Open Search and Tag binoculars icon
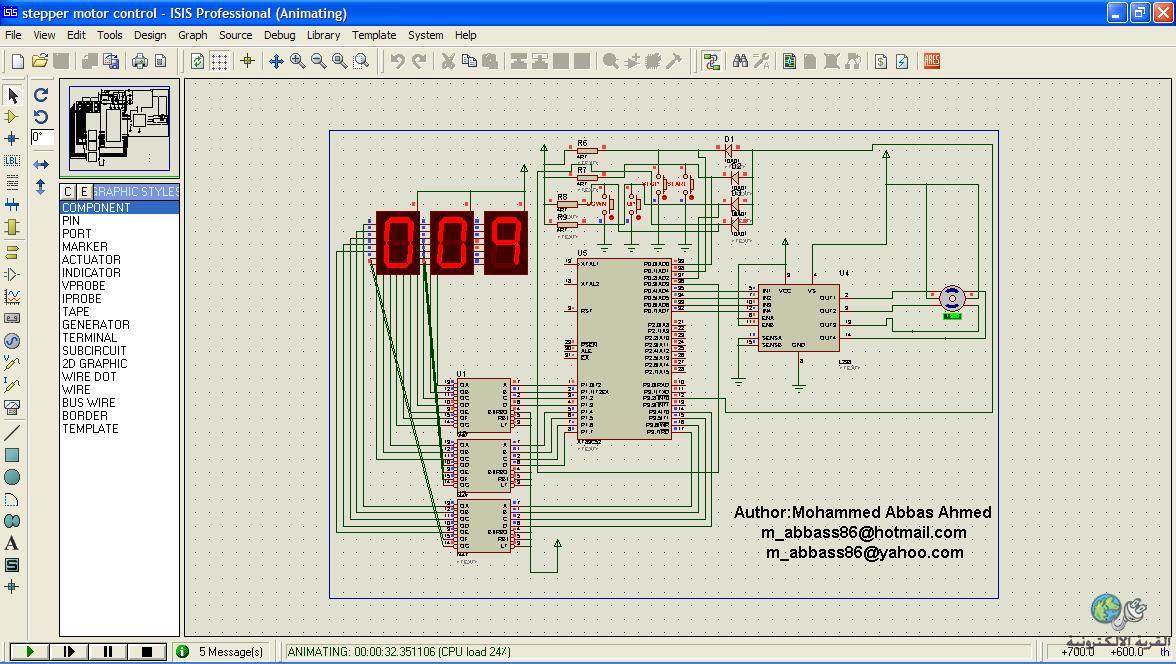The height and width of the screenshot is (664, 1176). click(x=740, y=62)
